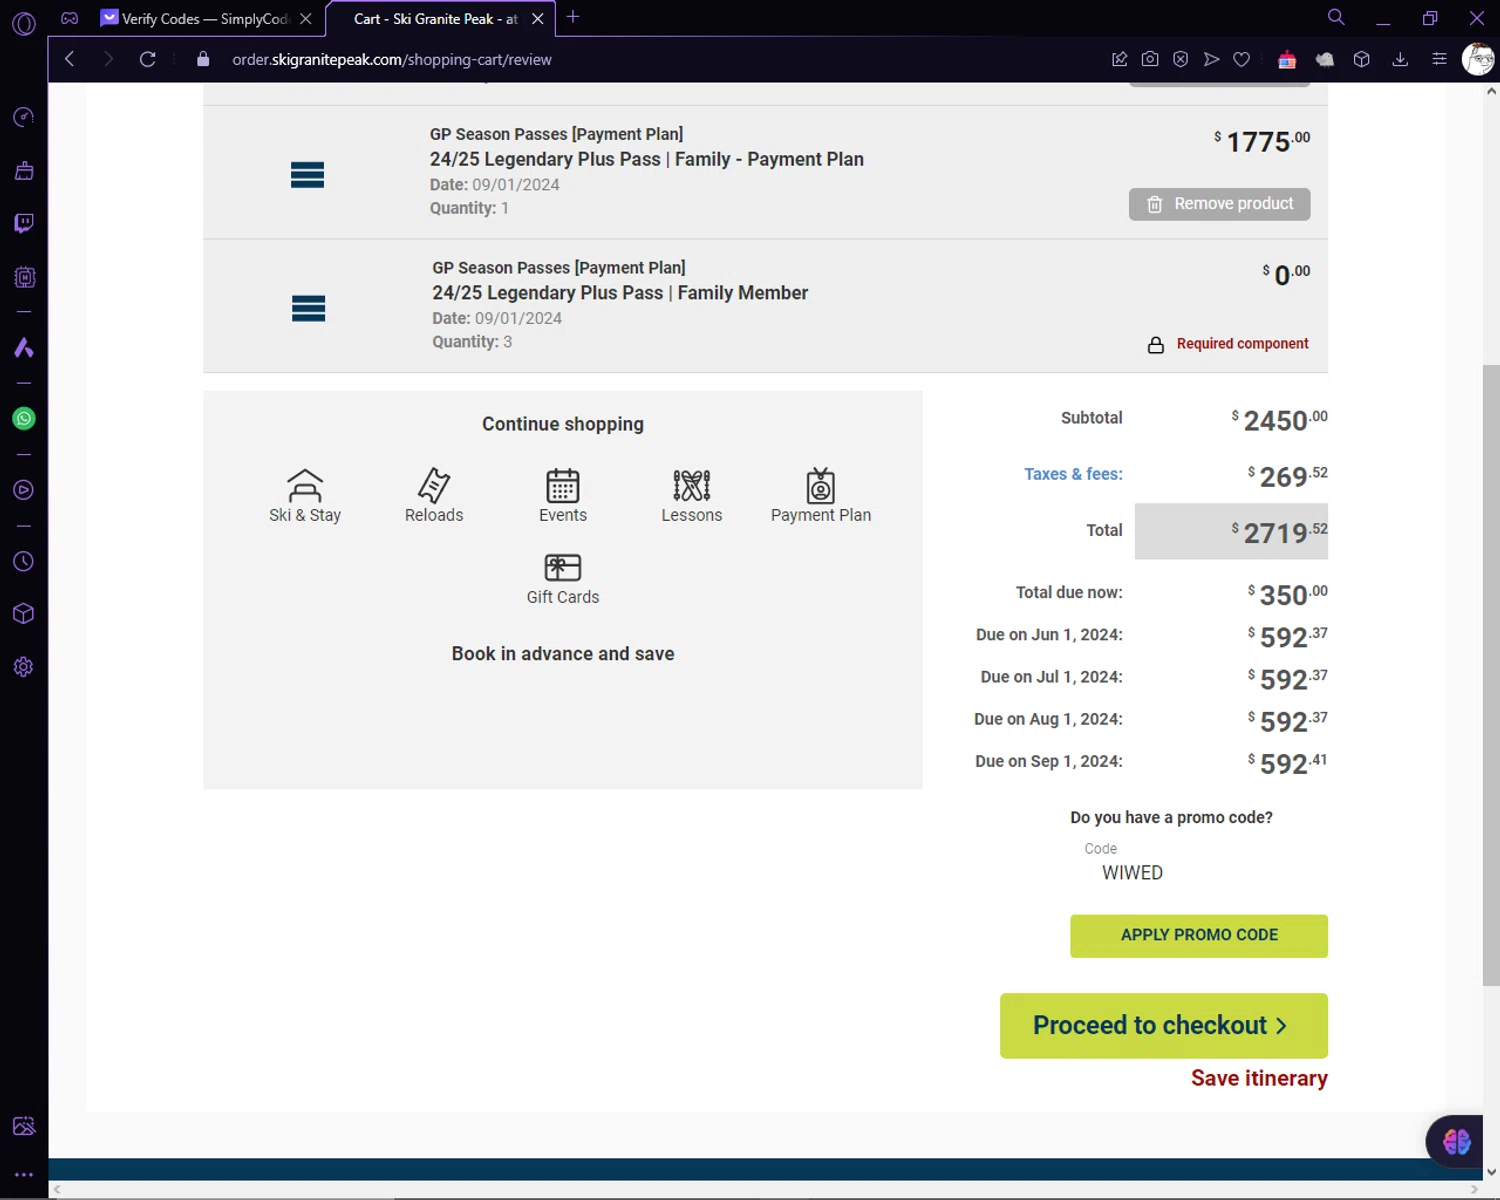Screen dimensions: 1500x1200
Task: Open a new browser tab
Action: click(x=573, y=17)
